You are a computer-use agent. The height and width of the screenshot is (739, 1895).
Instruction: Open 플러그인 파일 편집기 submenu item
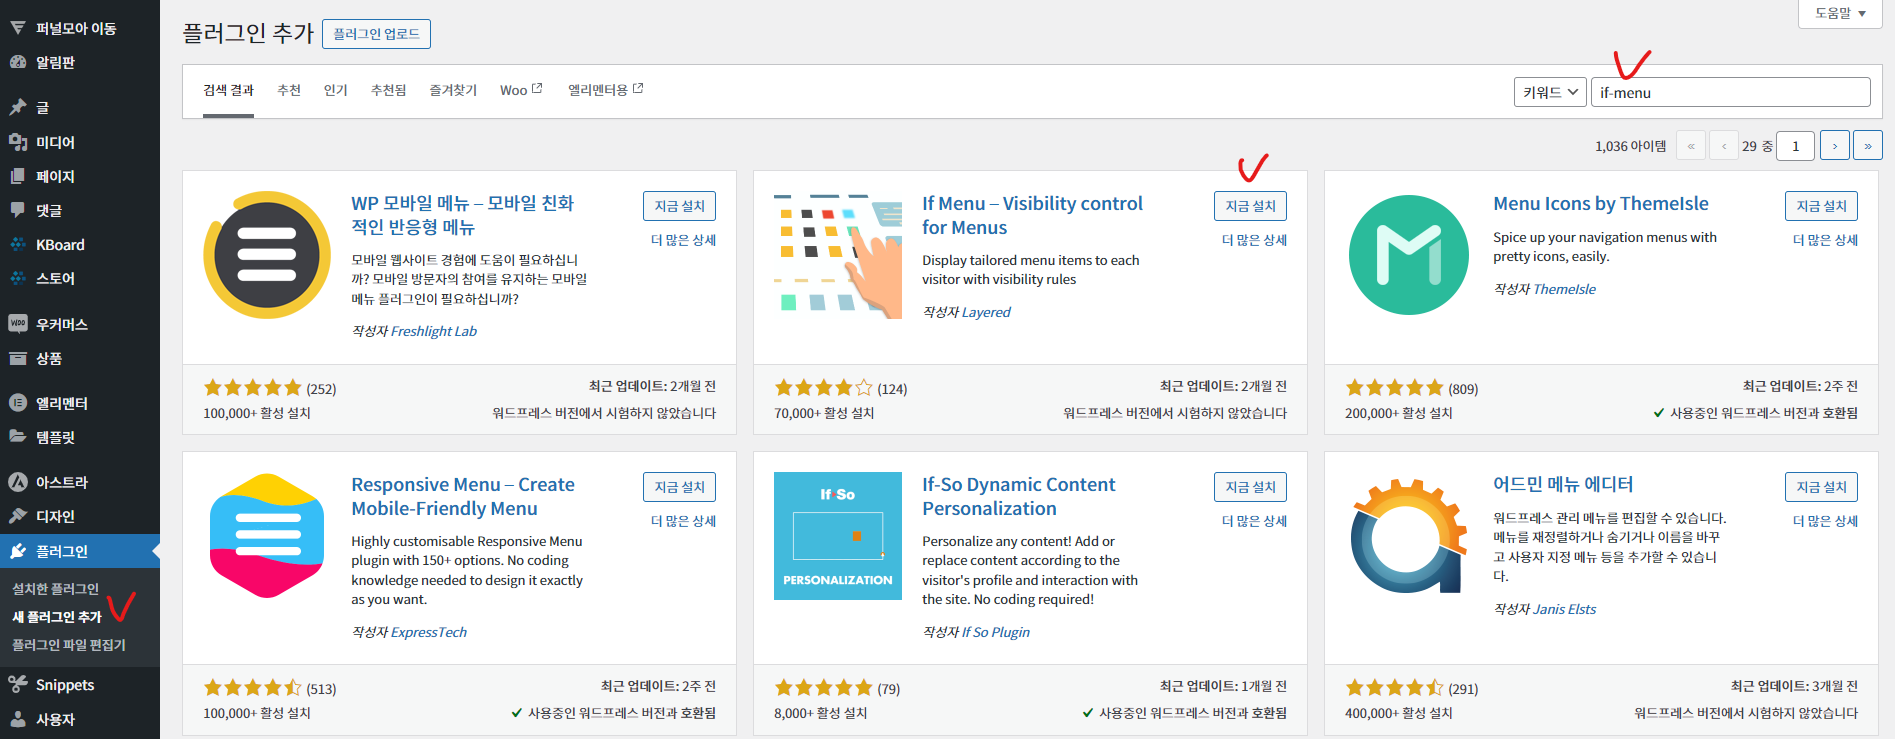coord(69,645)
